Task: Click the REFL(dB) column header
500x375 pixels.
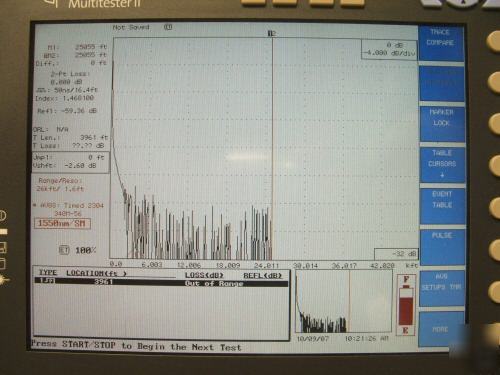Action: point(263,275)
